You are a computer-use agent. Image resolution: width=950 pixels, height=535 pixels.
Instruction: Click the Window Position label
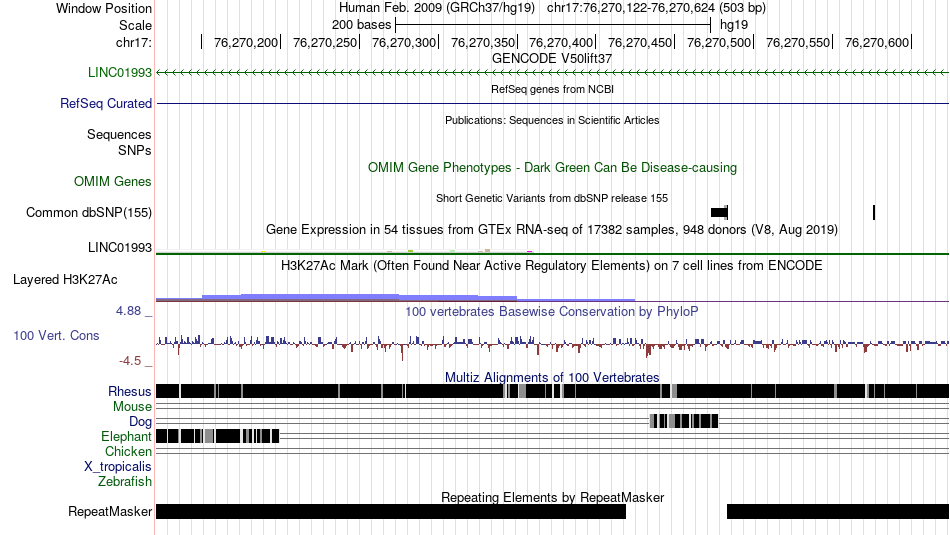point(104,8)
